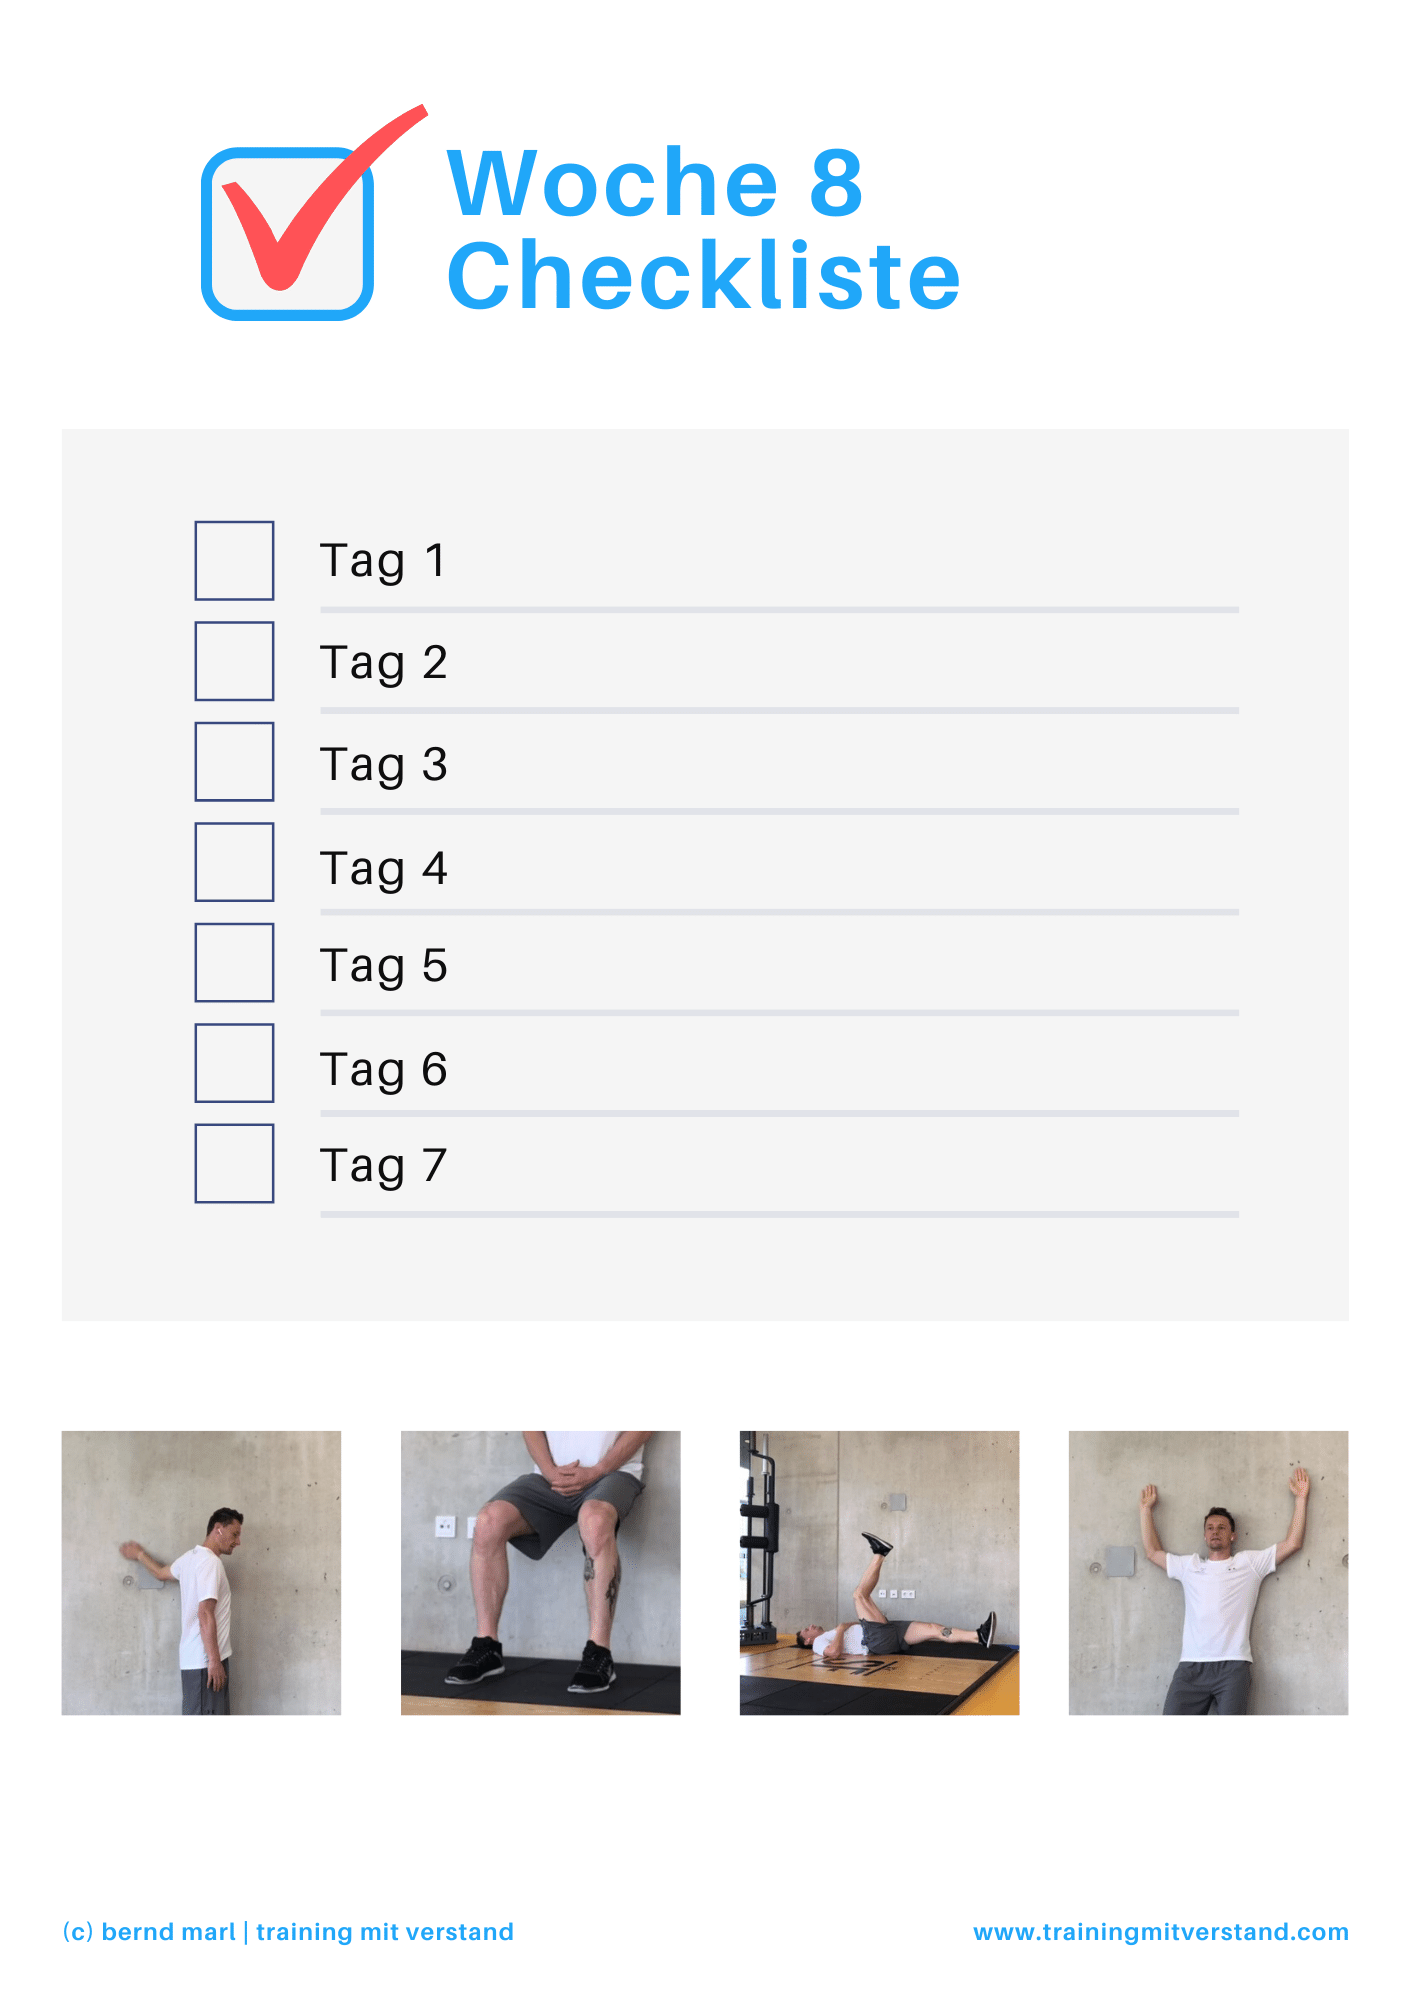The height and width of the screenshot is (2000, 1414).
Task: Click the large red checkmark icon
Action: (x=316, y=200)
